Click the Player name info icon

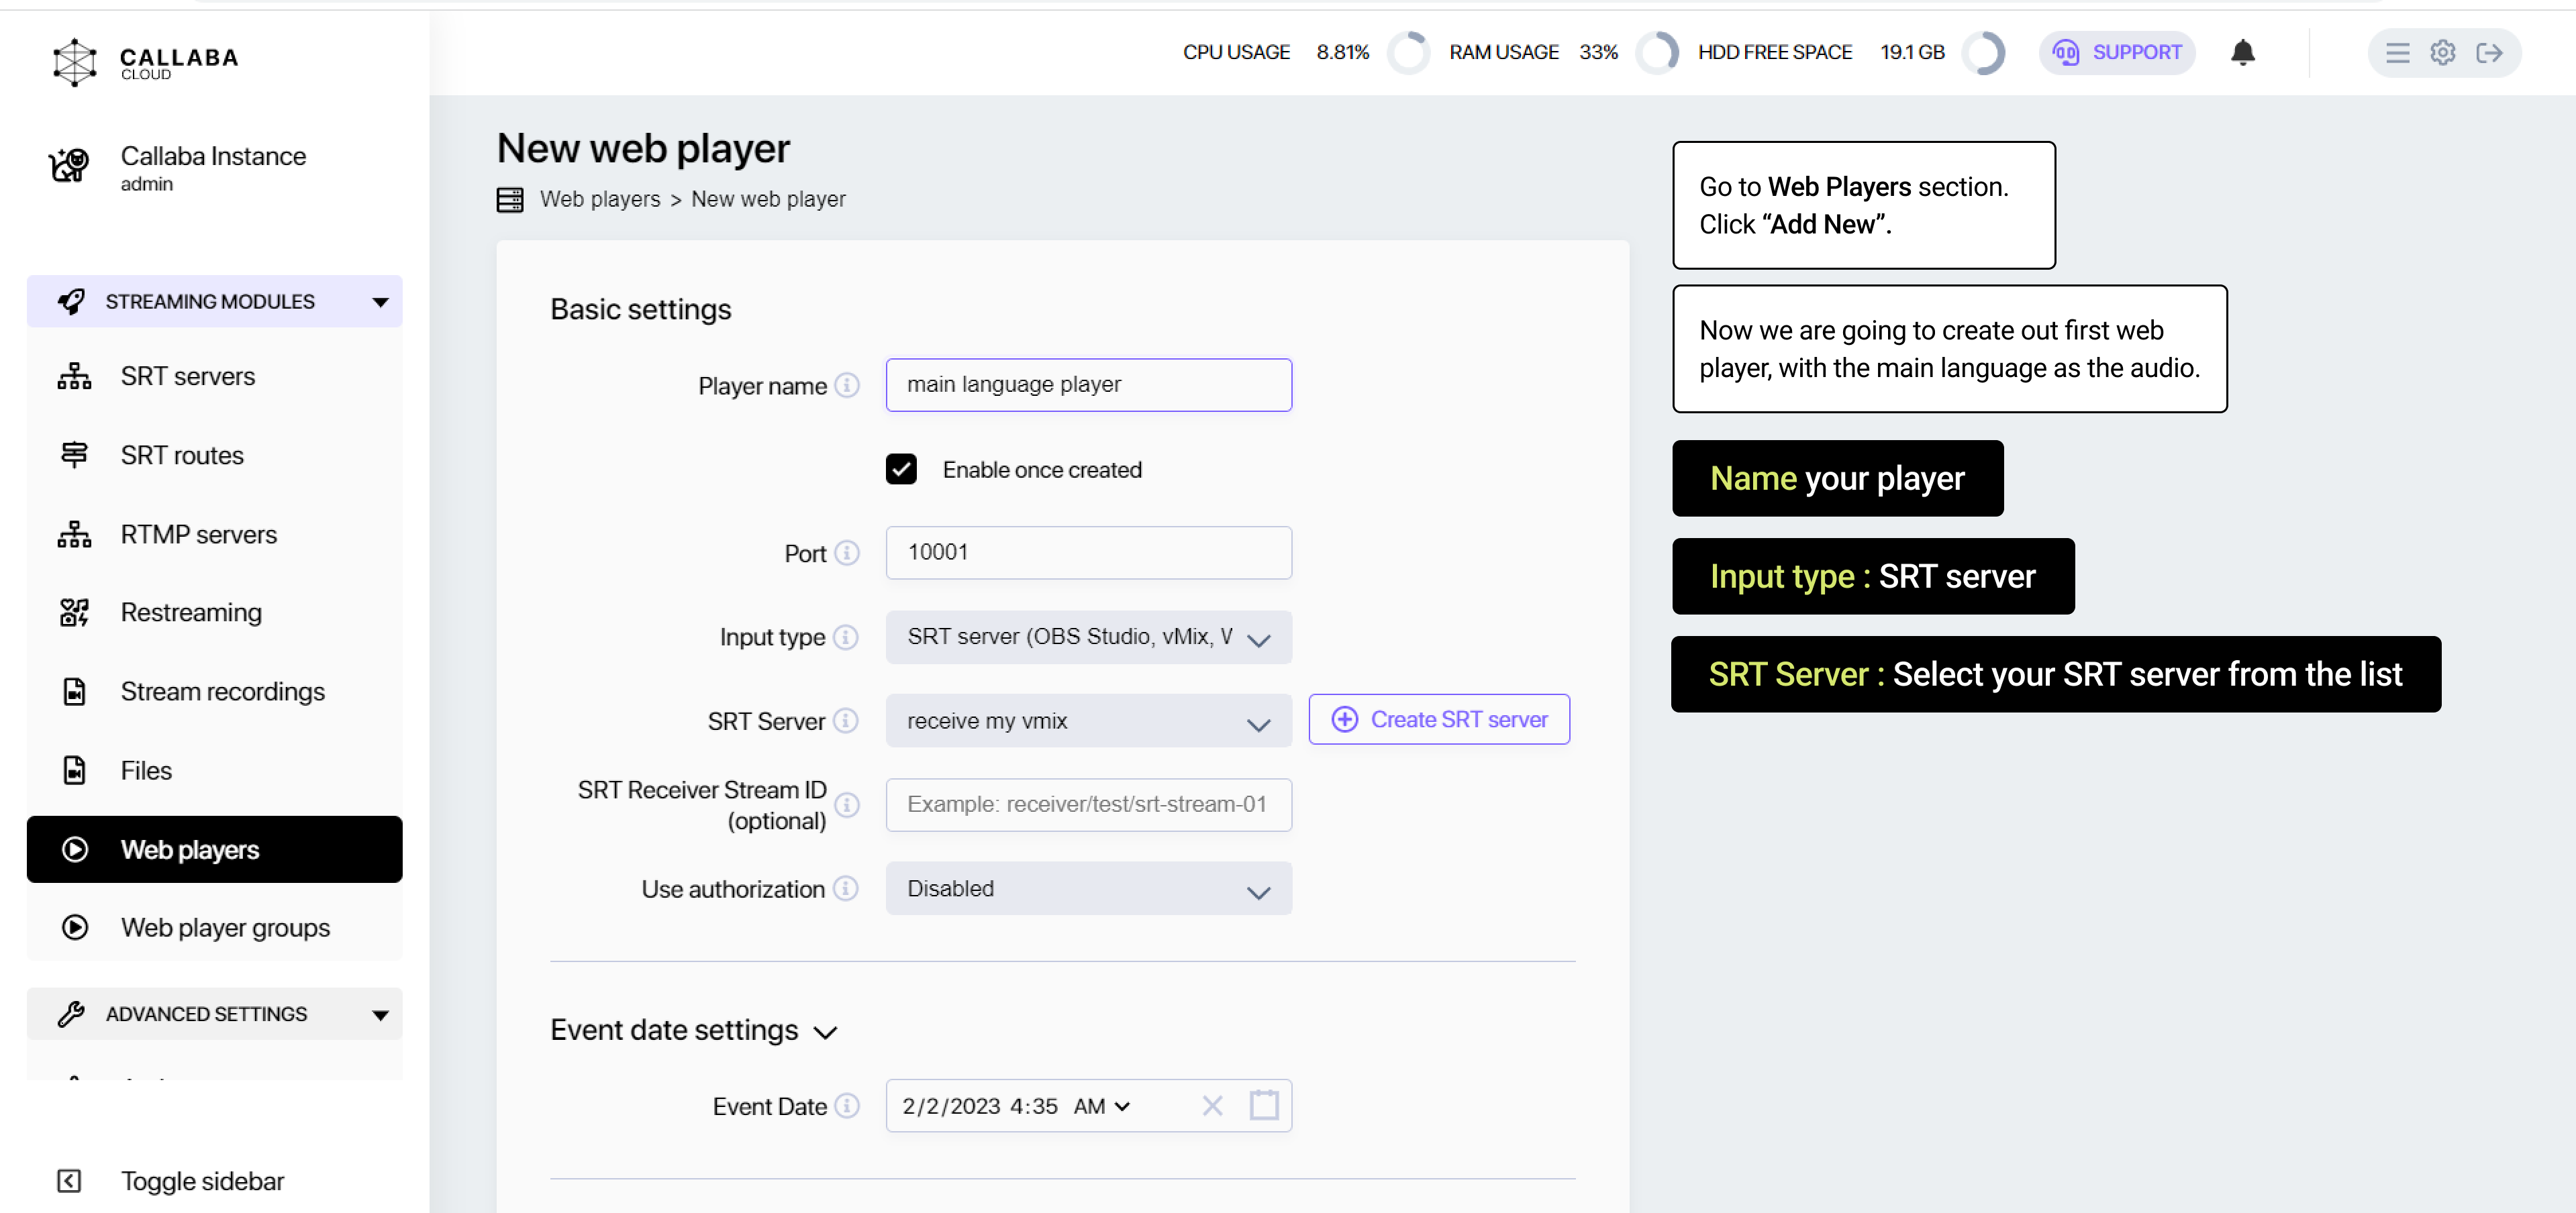tap(847, 386)
